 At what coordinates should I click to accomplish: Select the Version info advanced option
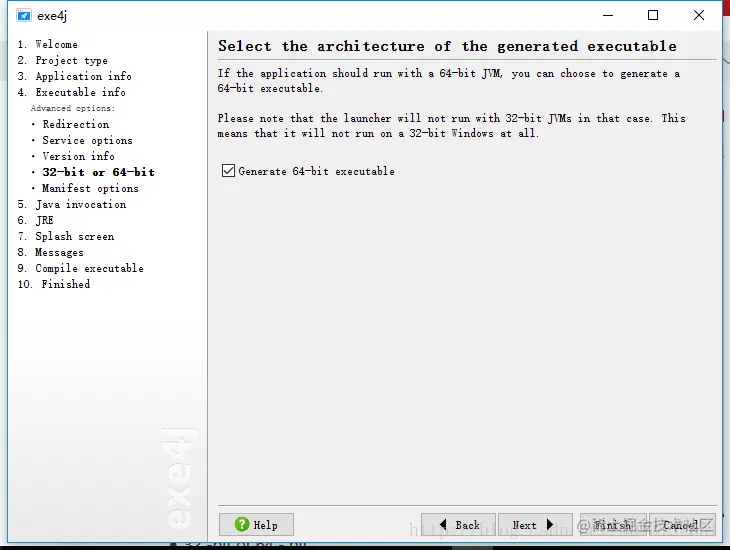(x=78, y=156)
